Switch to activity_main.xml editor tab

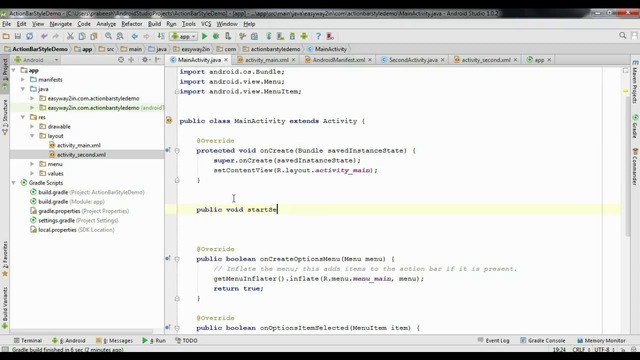click(x=267, y=60)
